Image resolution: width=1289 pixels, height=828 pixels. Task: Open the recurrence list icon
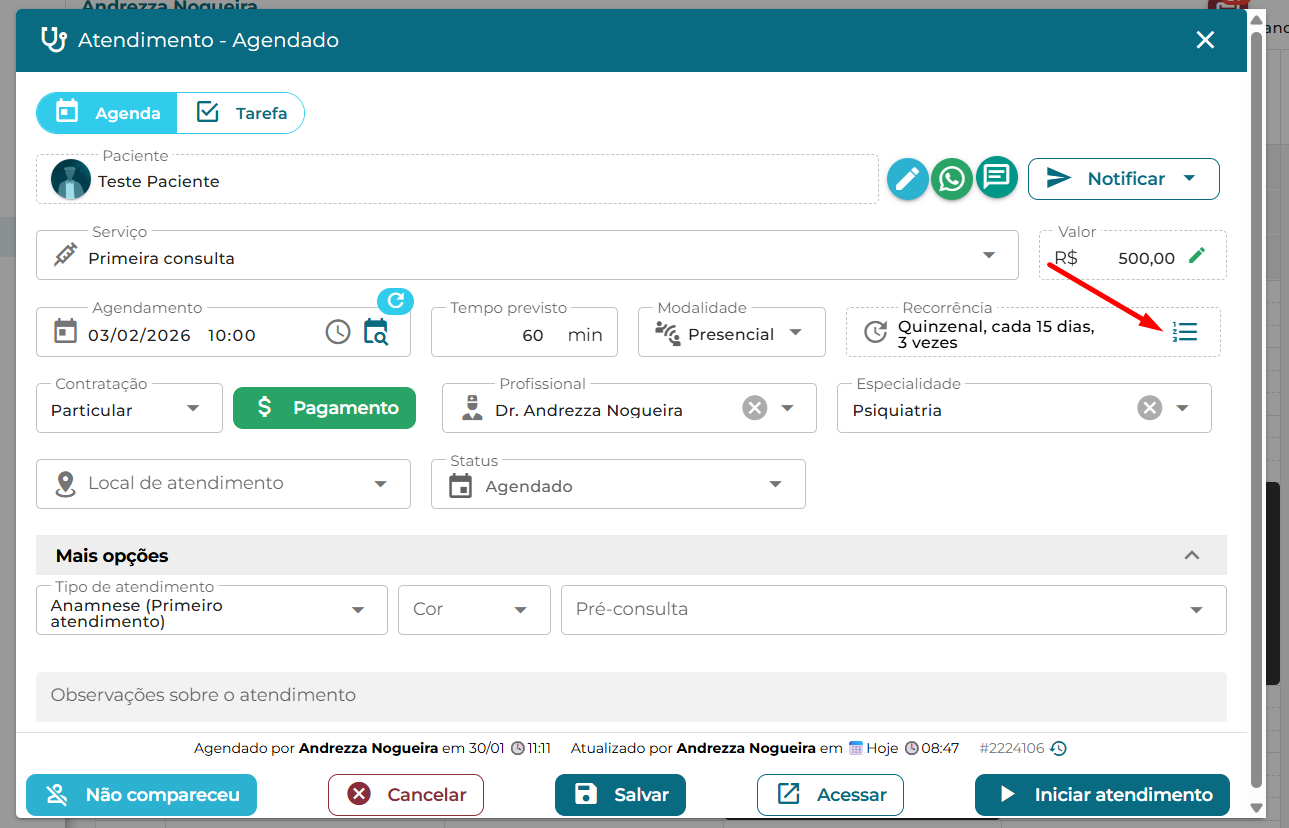(x=1185, y=332)
